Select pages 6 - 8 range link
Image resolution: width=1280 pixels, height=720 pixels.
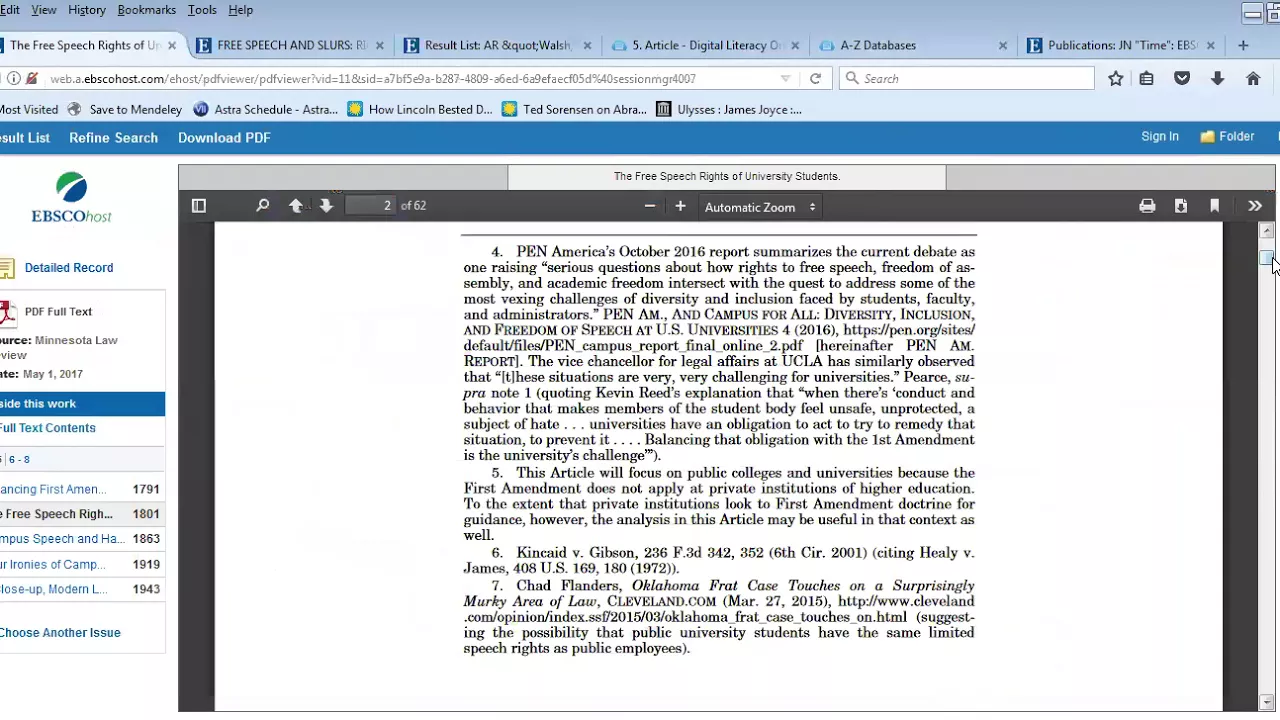click(19, 460)
